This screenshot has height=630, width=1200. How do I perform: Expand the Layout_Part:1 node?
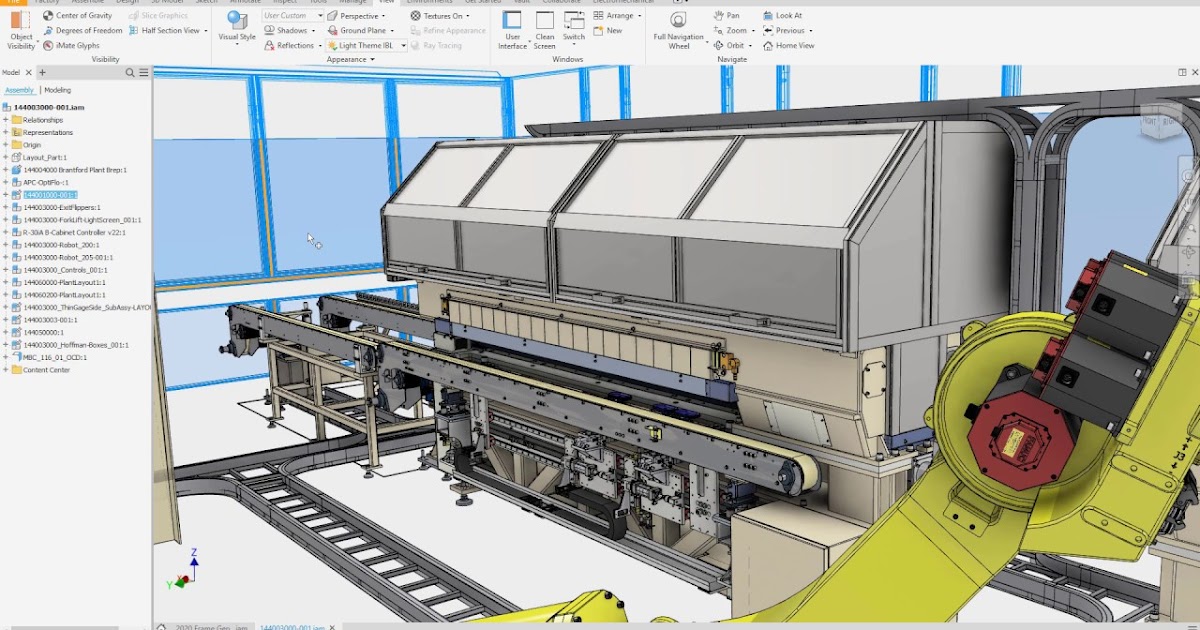tap(5, 158)
